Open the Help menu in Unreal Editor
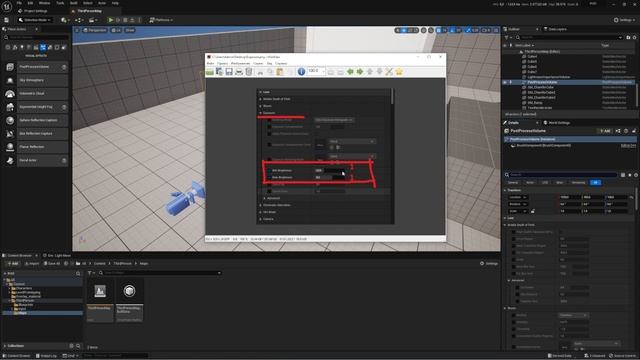Image resolution: width=640 pixels, height=360 pixels. tap(115, 3)
